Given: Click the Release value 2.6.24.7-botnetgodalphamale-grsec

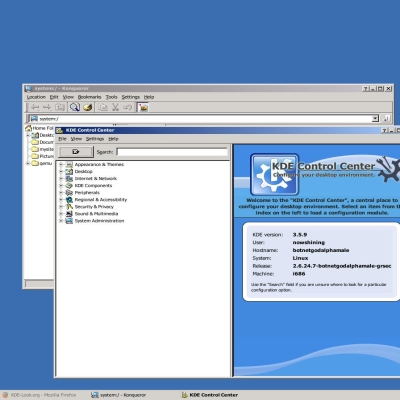Looking at the screenshot, I should click(342, 266).
